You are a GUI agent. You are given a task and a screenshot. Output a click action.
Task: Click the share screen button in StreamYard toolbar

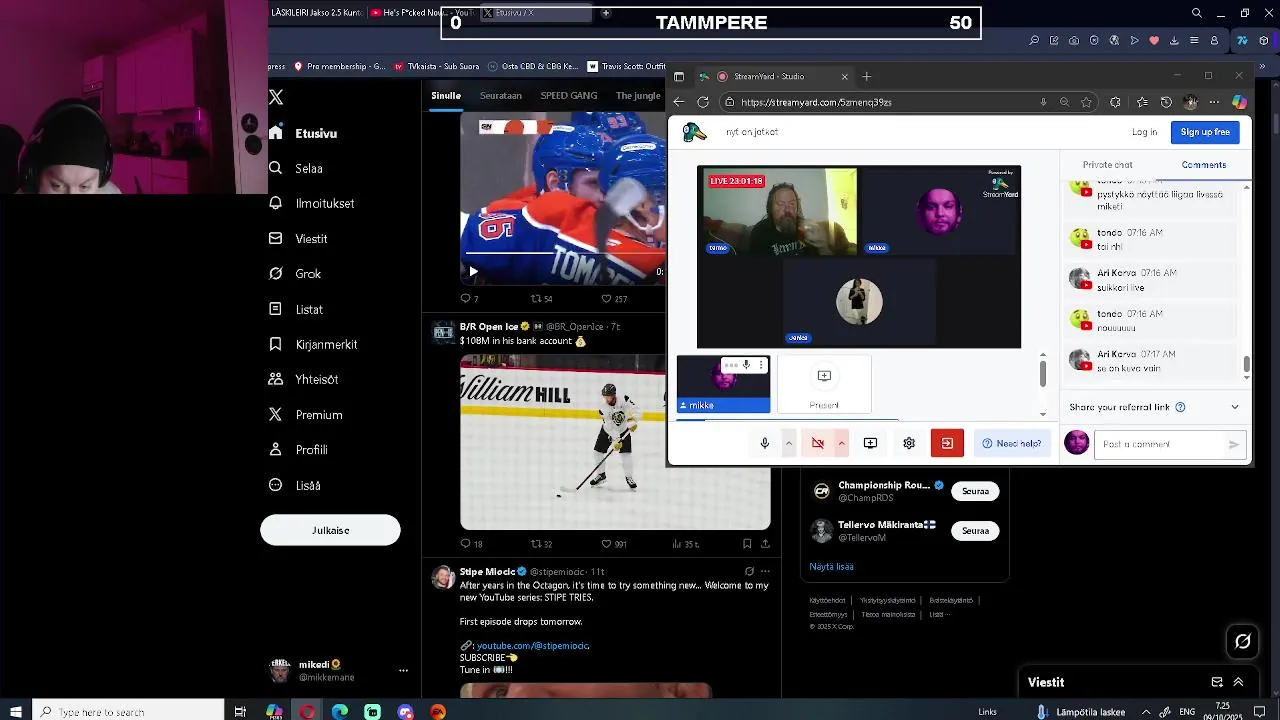(870, 443)
